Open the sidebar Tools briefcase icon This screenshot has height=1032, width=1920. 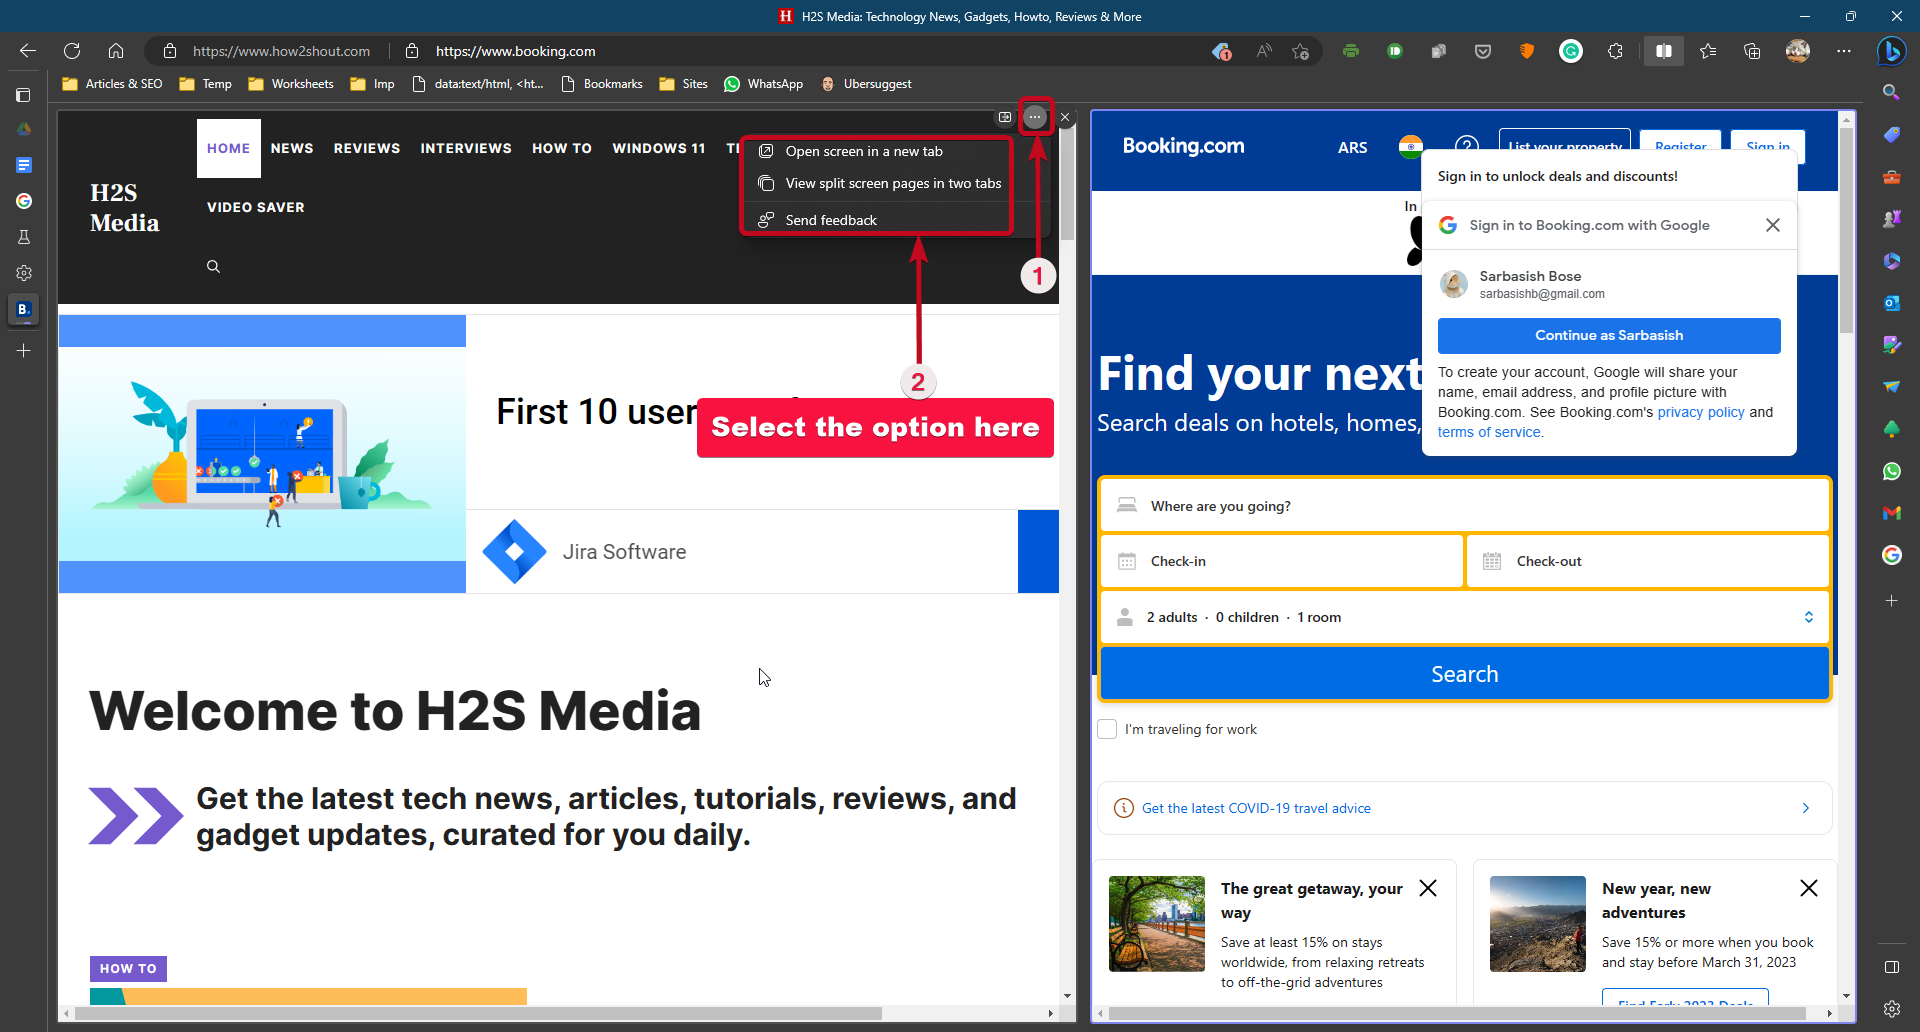(x=1891, y=177)
